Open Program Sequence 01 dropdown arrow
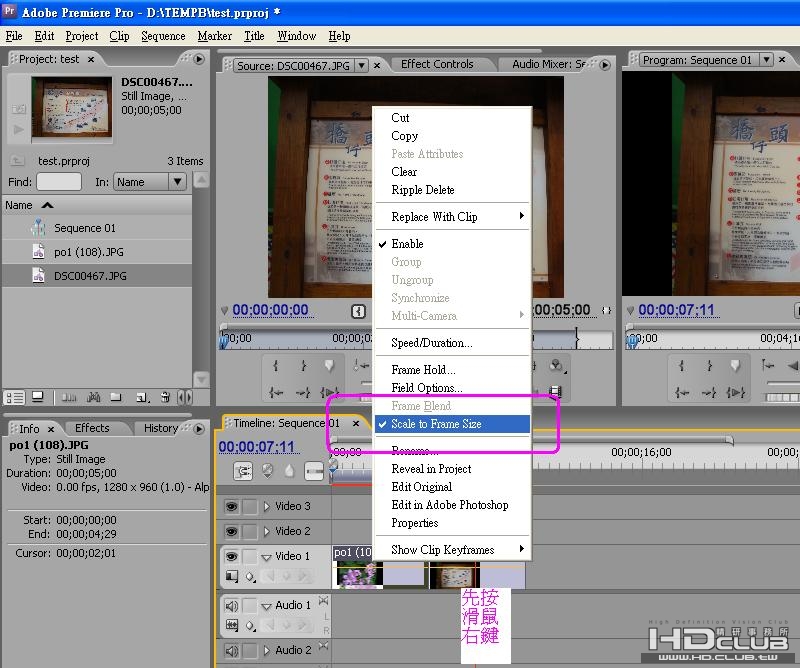Screen dimensions: 800x668 (x=766, y=60)
